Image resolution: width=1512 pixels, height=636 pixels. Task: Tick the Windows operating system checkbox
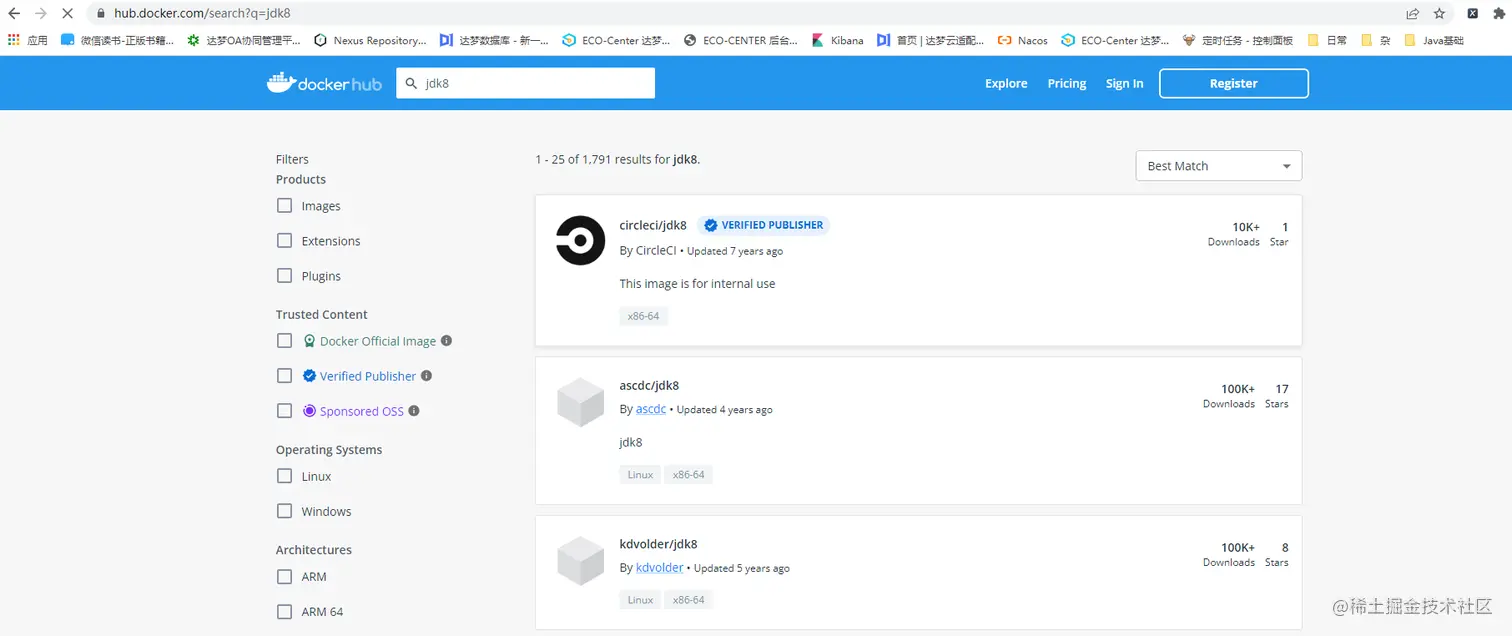[285, 511]
